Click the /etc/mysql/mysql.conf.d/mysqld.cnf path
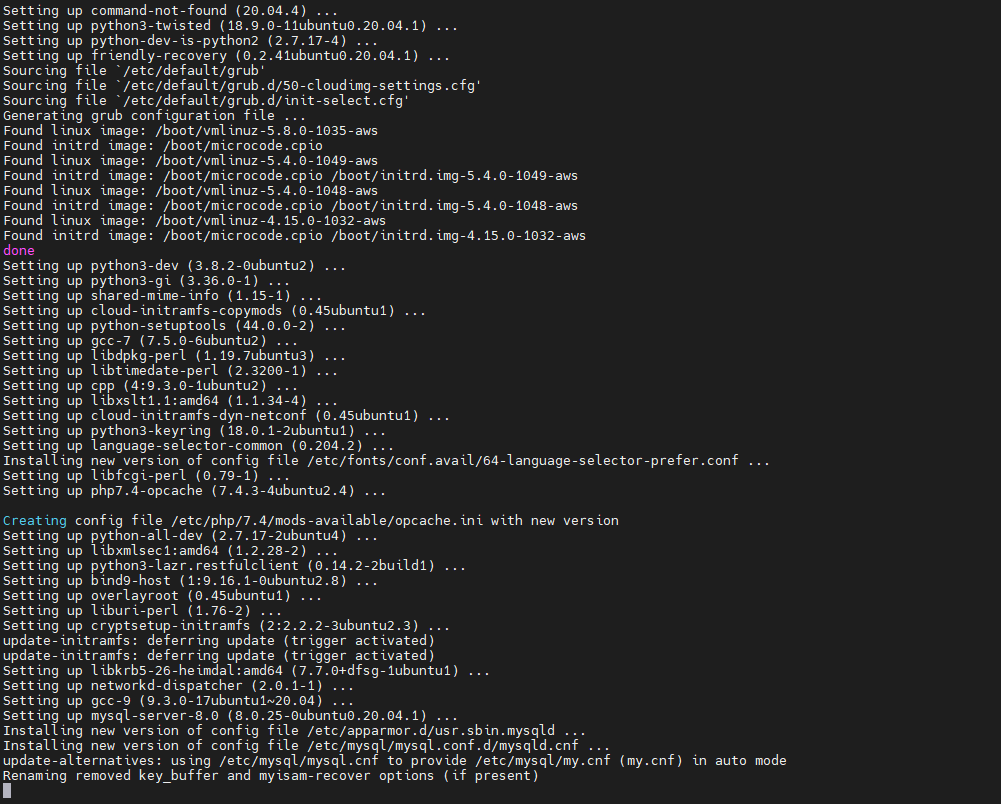 click(442, 746)
